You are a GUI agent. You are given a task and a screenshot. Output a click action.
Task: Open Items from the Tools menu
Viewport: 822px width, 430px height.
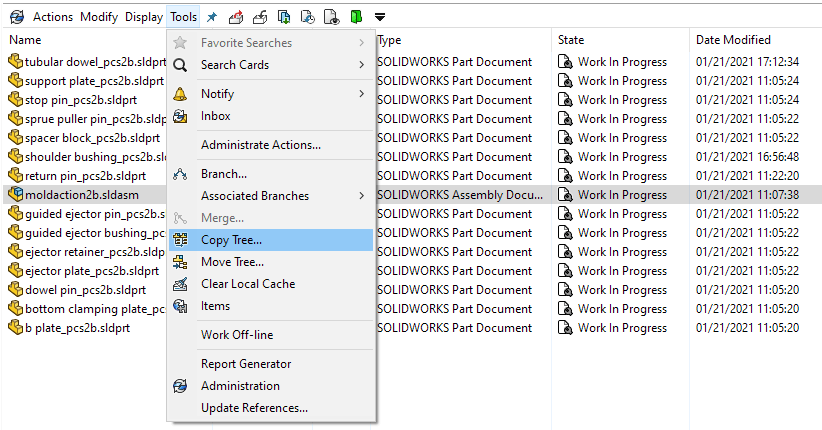click(x=271, y=306)
